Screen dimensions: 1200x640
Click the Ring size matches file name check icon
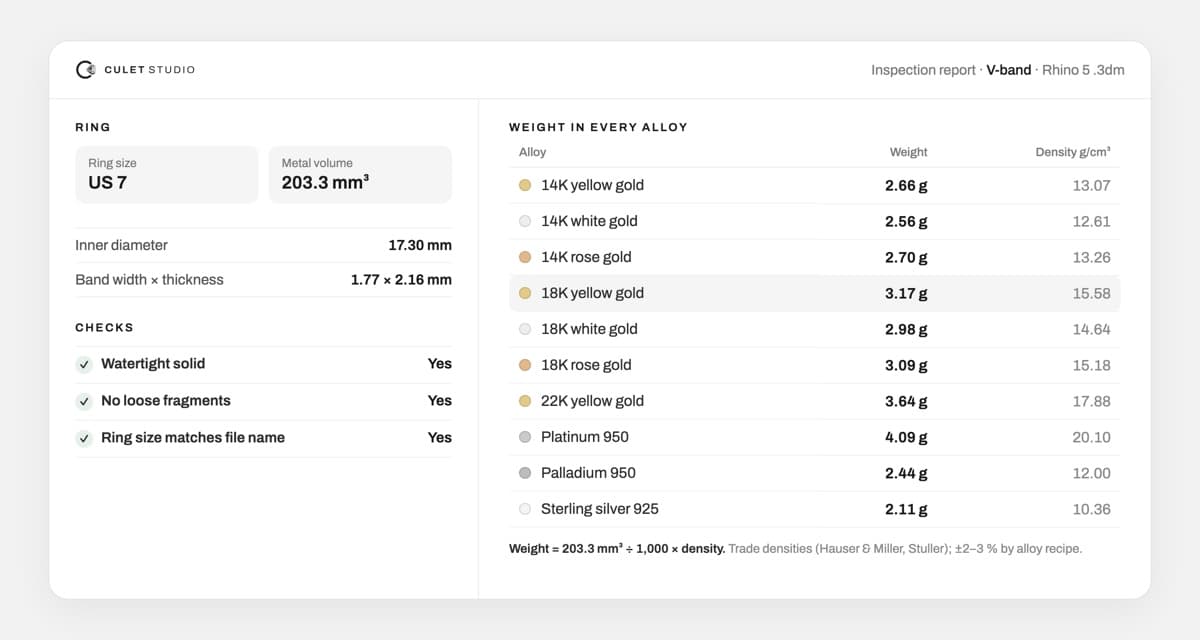coord(84,438)
